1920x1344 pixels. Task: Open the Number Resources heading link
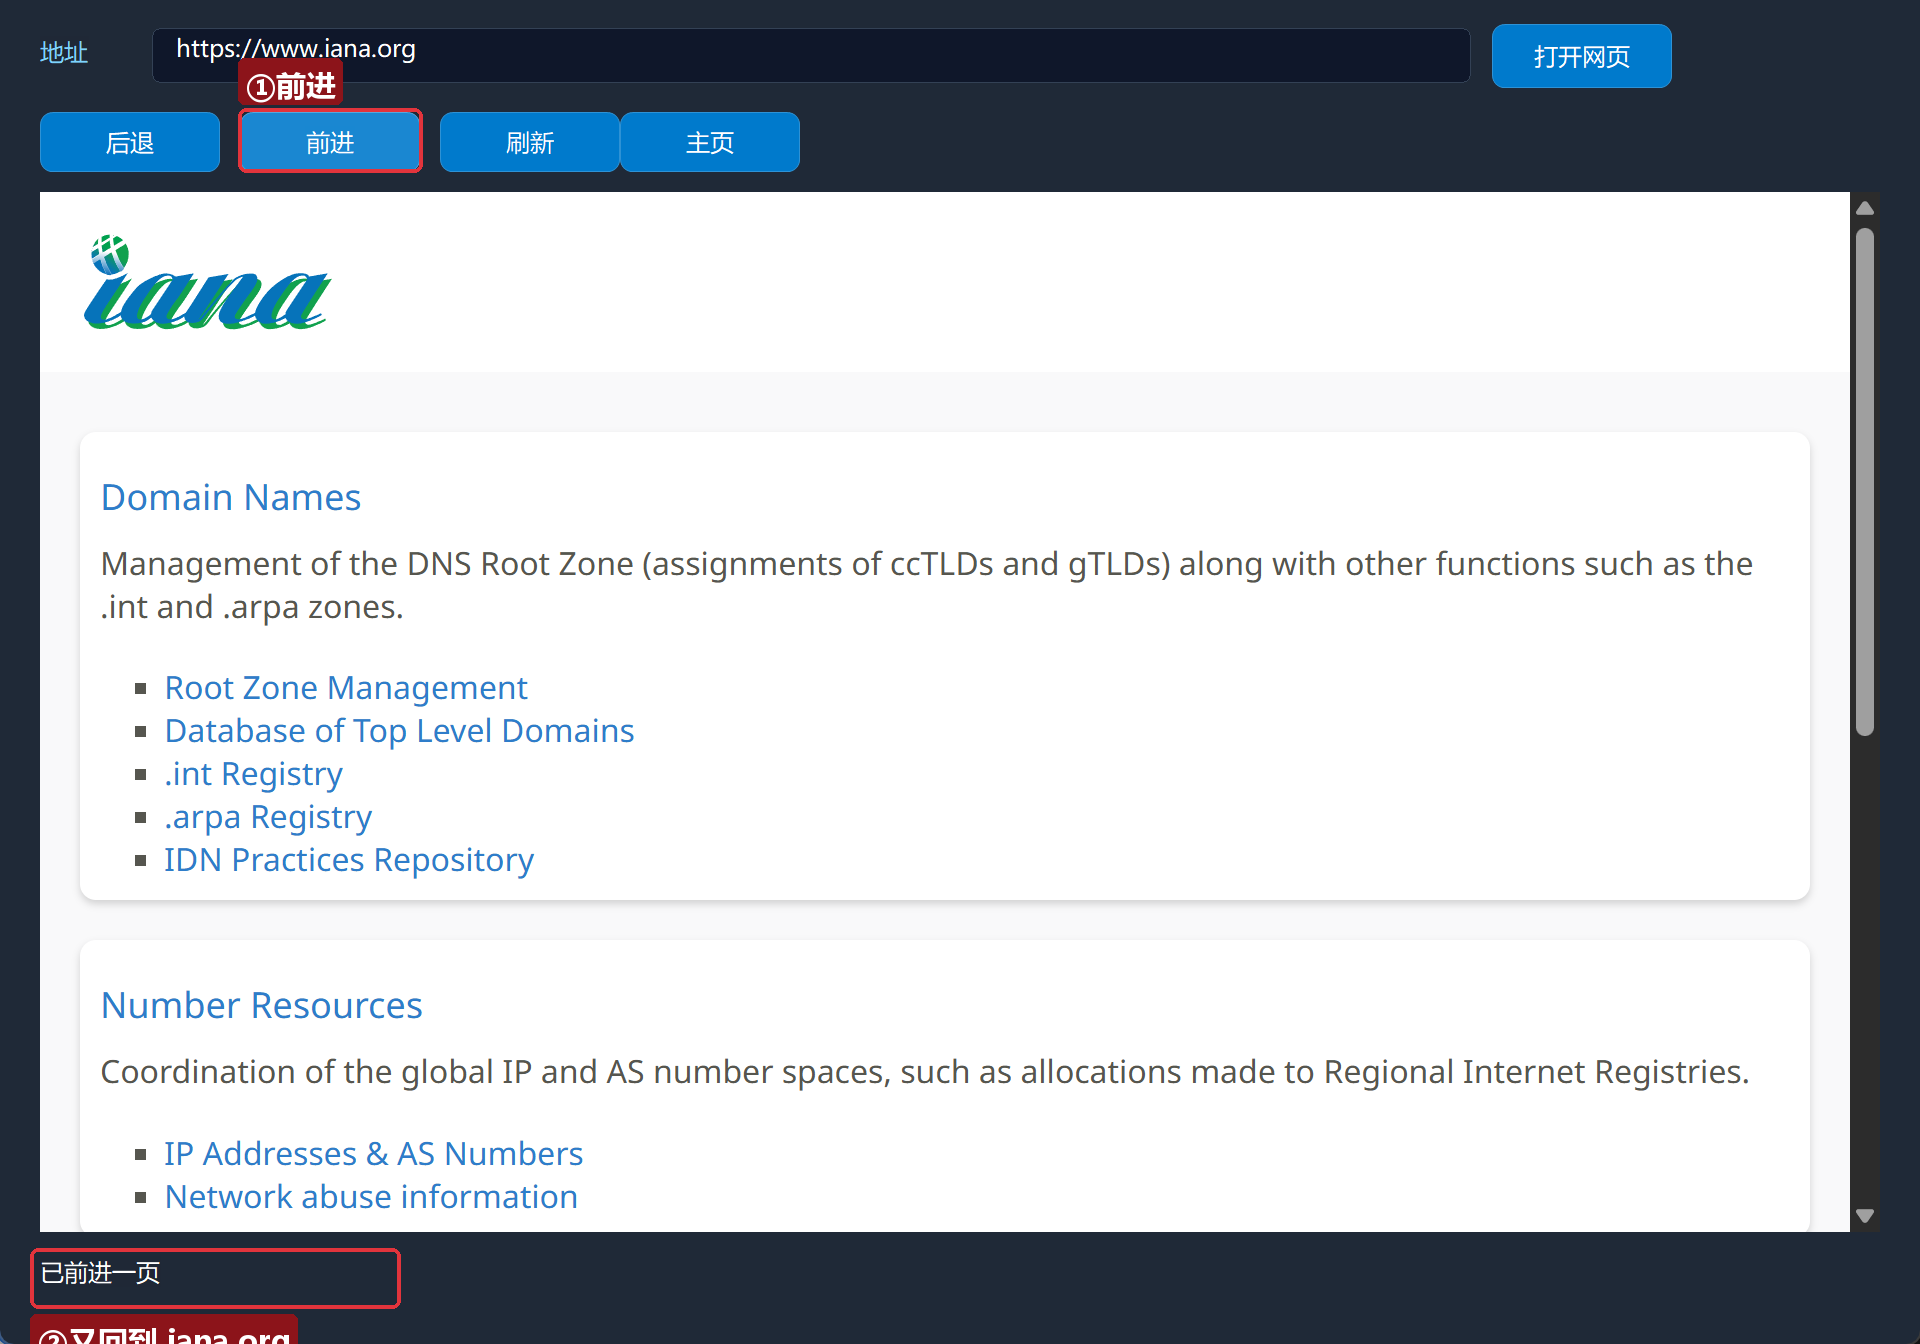coord(262,1005)
